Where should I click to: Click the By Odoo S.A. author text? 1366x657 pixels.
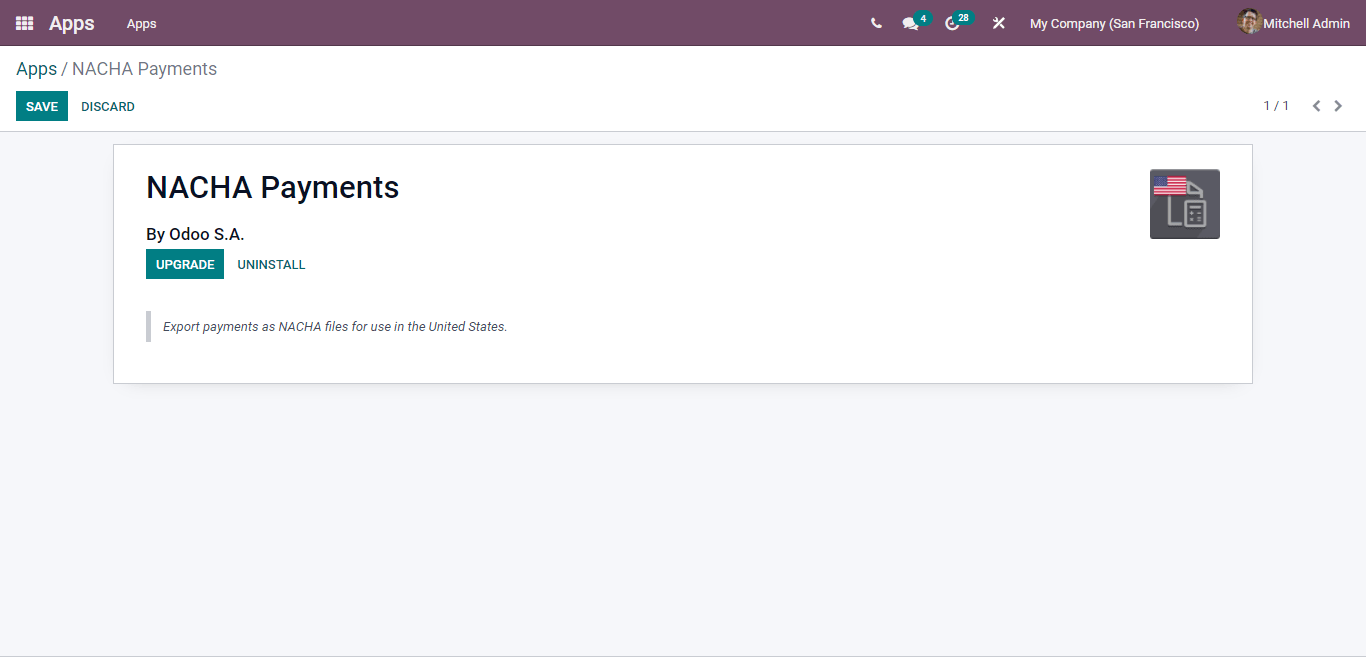tap(195, 234)
